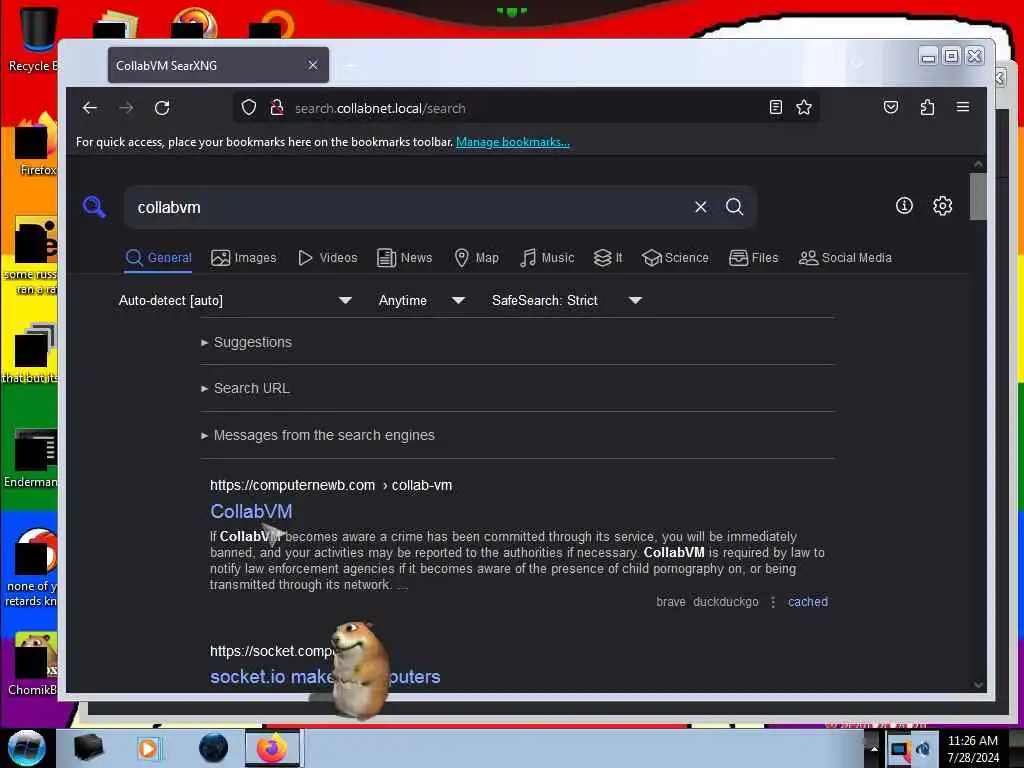This screenshot has width=1024, height=768.
Task: Open the dark globe browser taskbar icon
Action: pos(213,748)
